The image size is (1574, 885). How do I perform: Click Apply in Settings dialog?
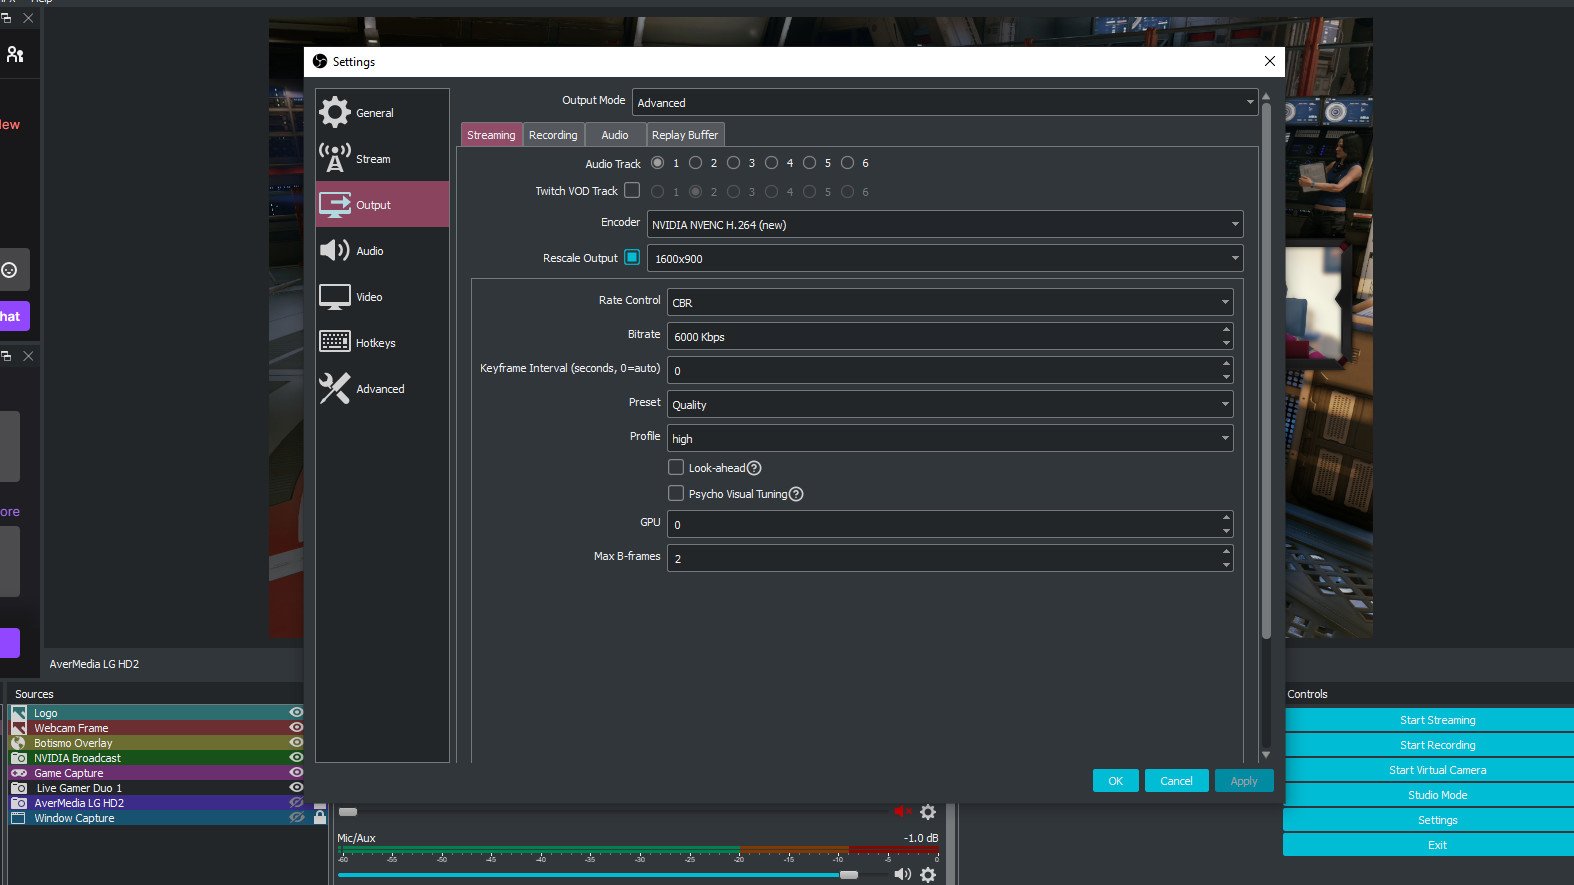(1244, 781)
